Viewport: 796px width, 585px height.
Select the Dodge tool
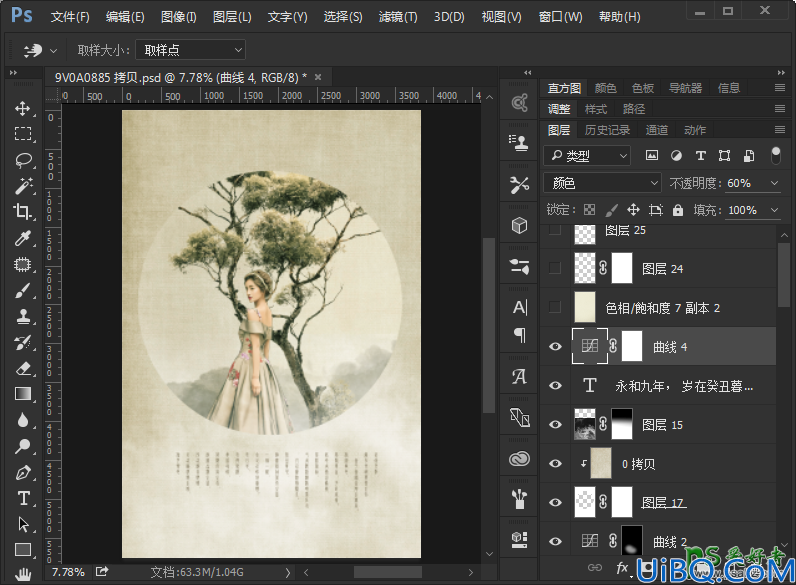pos(22,447)
